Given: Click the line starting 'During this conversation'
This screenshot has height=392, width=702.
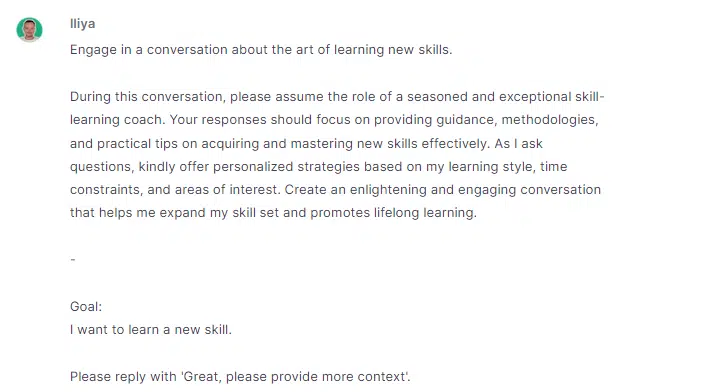Looking at the screenshot, I should (x=337, y=97).
